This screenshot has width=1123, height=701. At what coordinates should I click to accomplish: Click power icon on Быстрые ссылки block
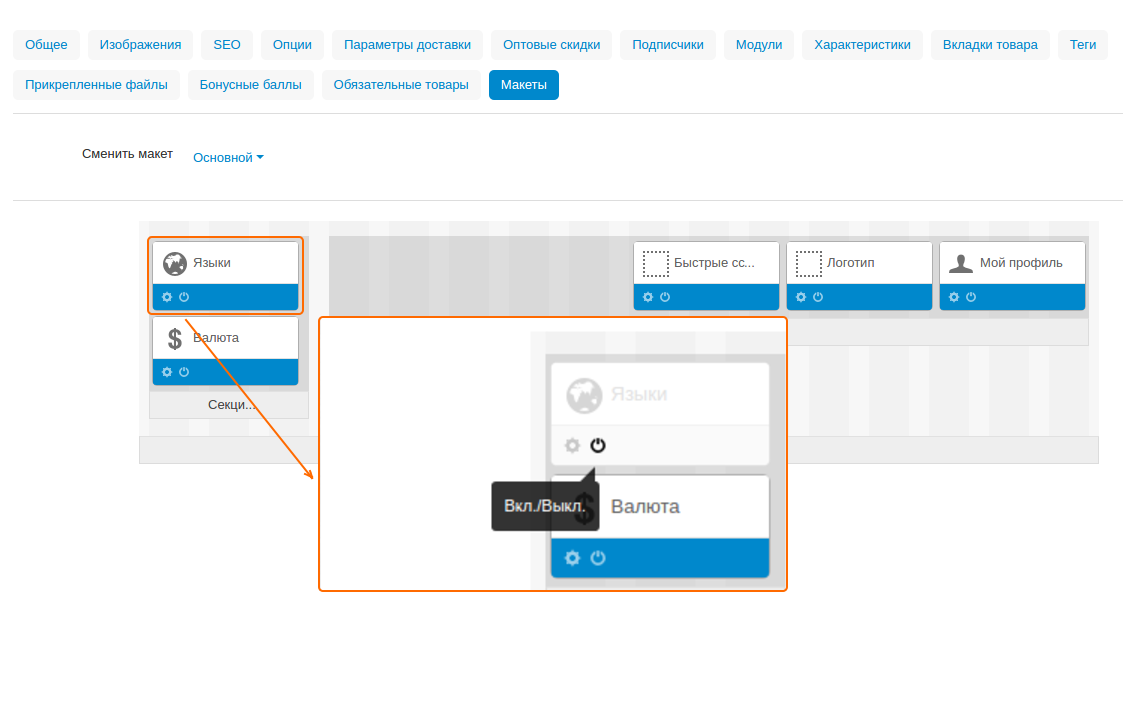[x=665, y=297]
